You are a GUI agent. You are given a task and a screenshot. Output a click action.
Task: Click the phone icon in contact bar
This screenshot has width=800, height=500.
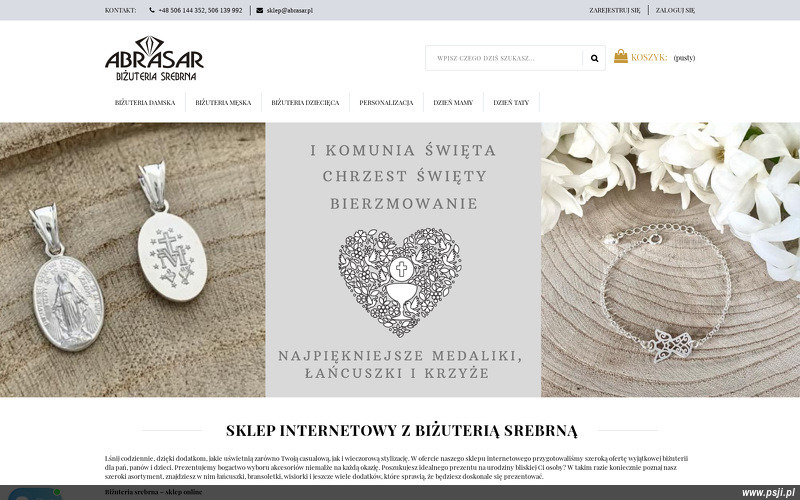(x=152, y=10)
